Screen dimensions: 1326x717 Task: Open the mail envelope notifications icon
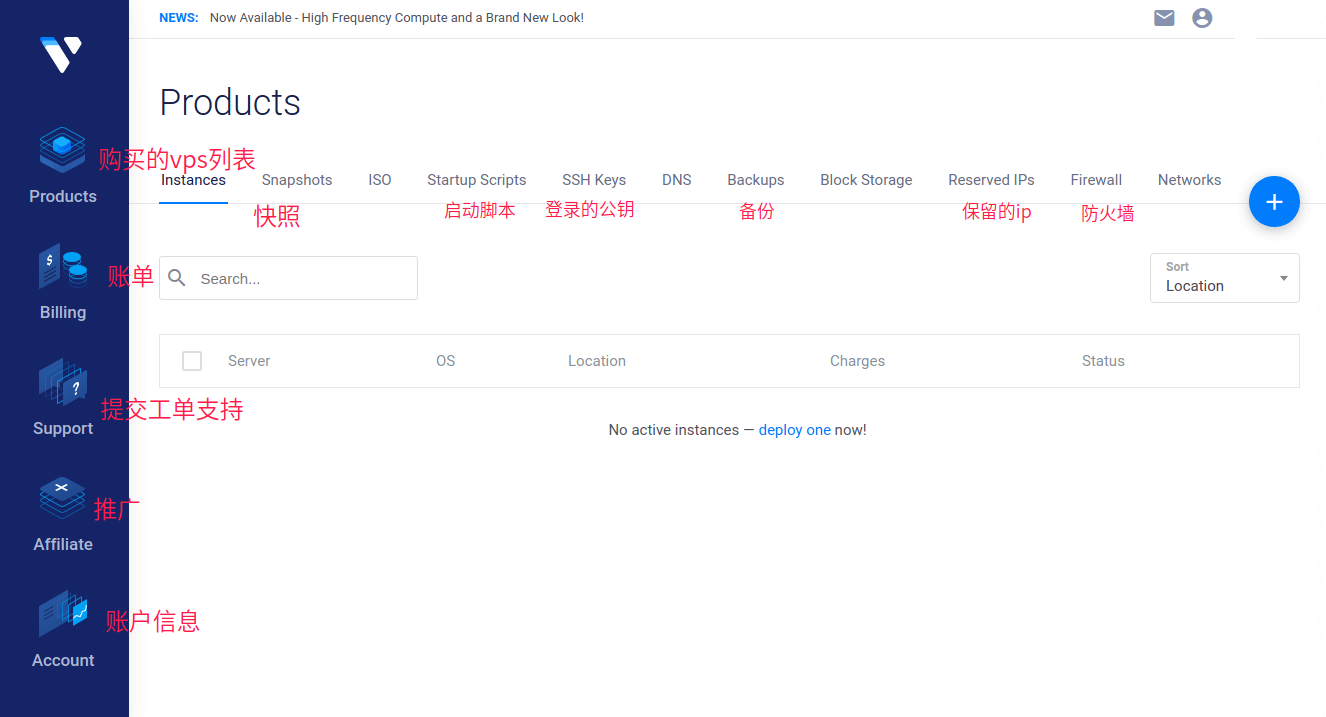pyautogui.click(x=1164, y=18)
